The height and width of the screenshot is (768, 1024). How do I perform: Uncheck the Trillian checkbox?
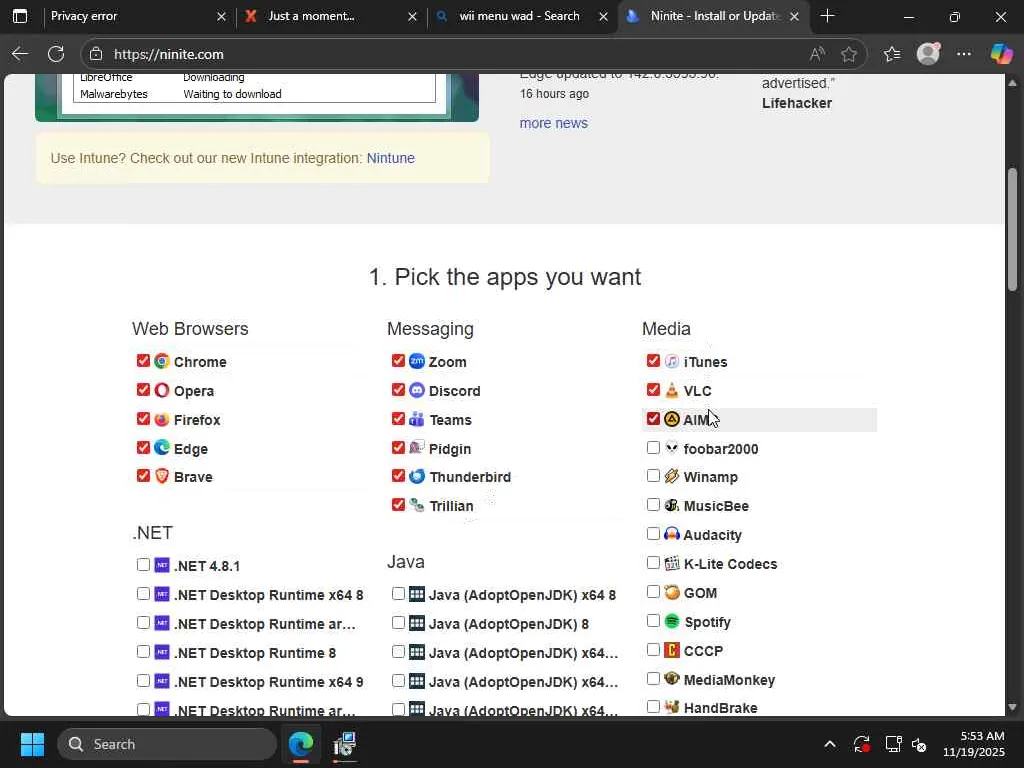pos(398,504)
